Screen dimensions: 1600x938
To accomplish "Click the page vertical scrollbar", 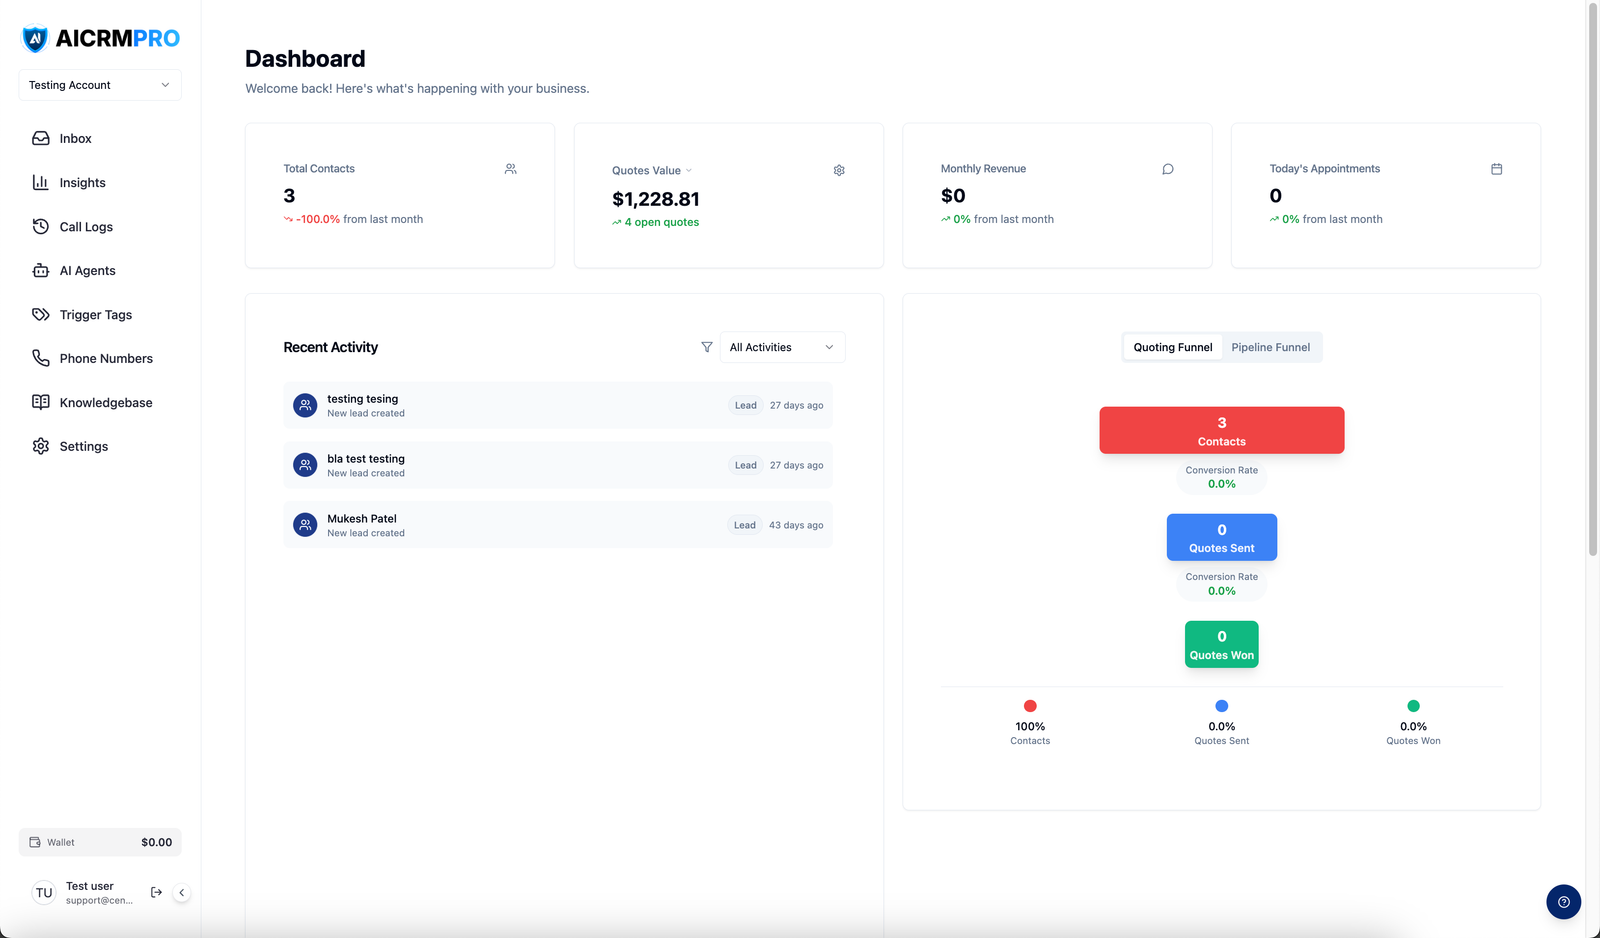I will [1593, 280].
